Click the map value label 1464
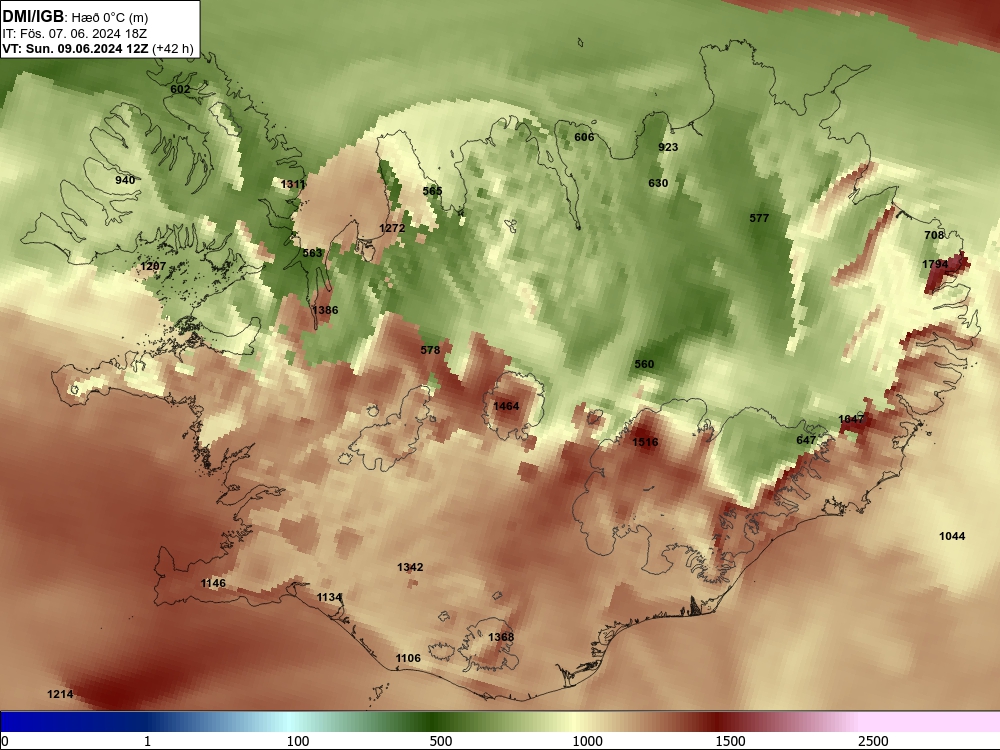This screenshot has width=1000, height=750. click(x=506, y=406)
